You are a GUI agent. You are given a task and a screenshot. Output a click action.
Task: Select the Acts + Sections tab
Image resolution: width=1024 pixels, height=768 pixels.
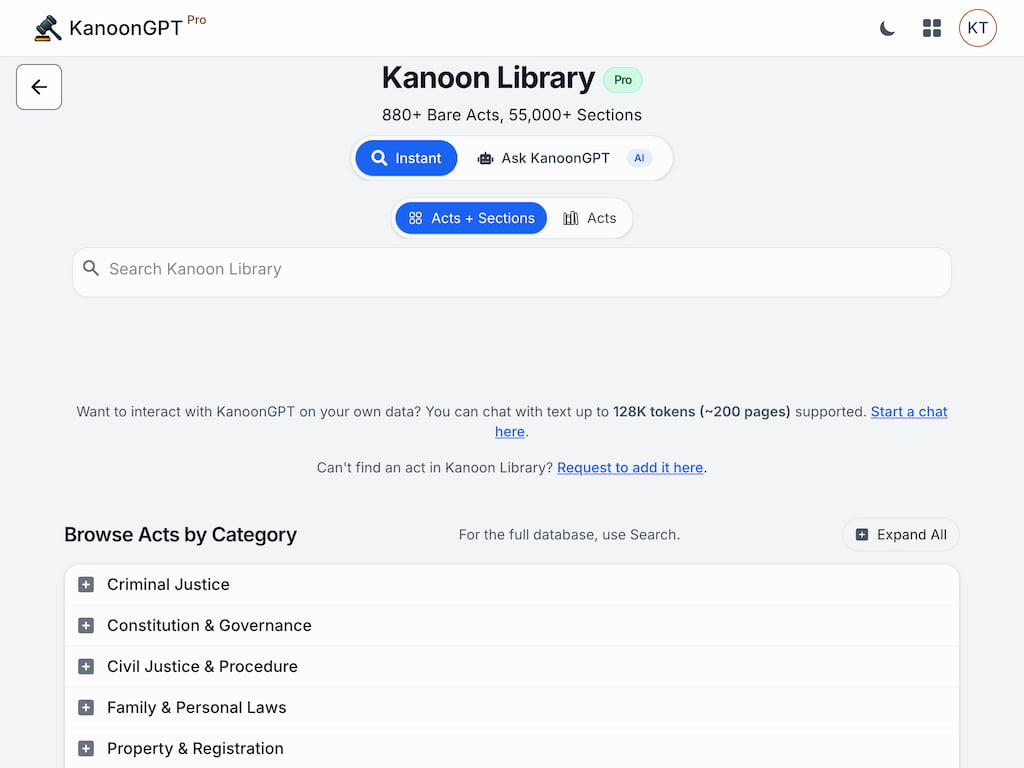tap(470, 218)
